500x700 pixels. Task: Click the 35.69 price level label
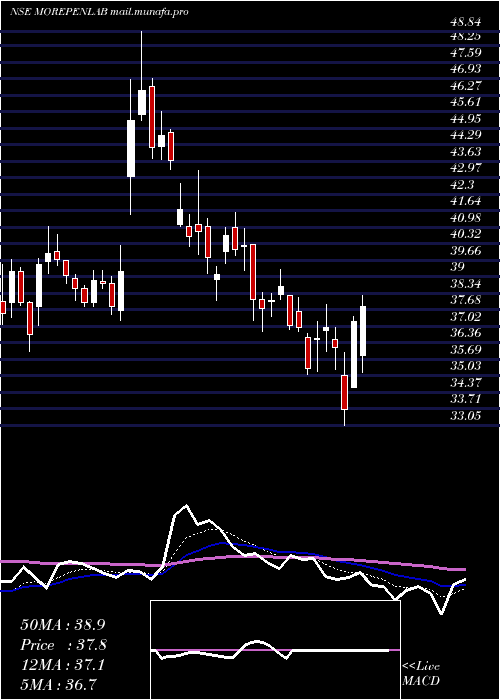(x=465, y=349)
